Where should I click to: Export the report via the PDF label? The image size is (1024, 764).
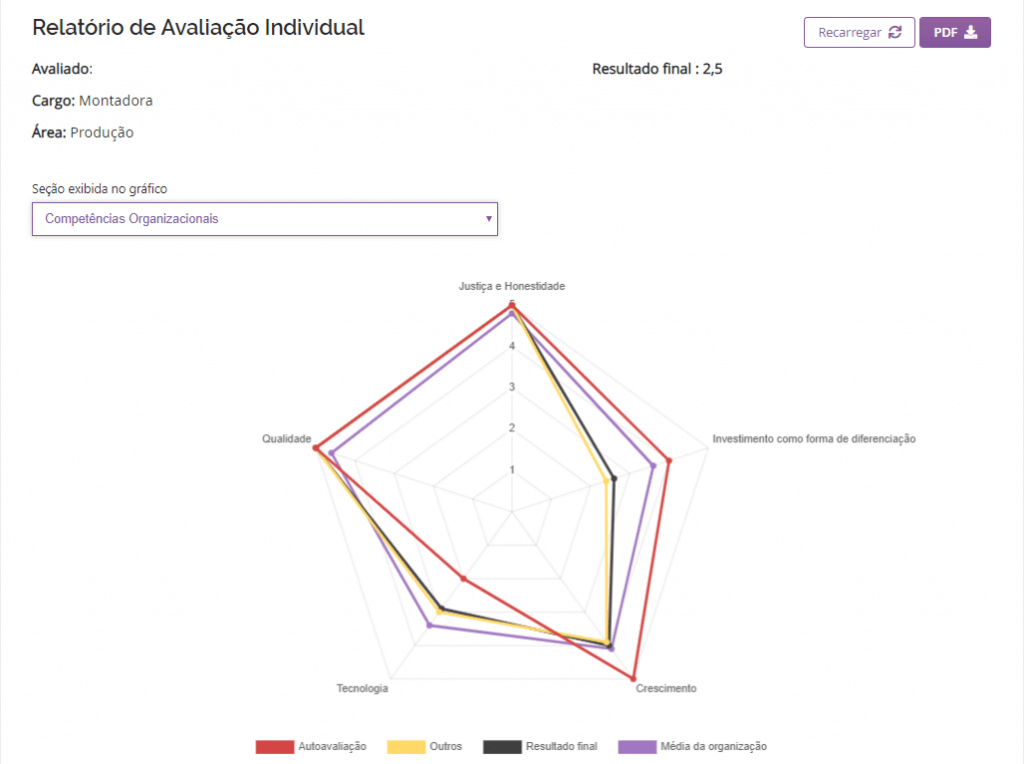[x=945, y=32]
